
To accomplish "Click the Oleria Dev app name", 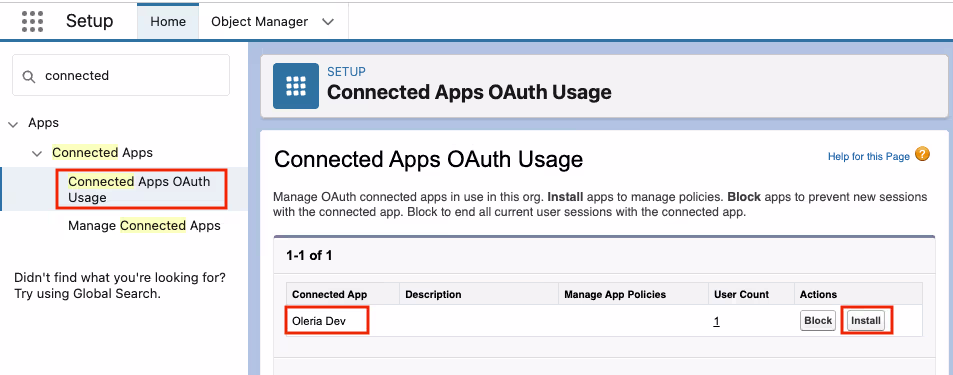I will click(318, 321).
